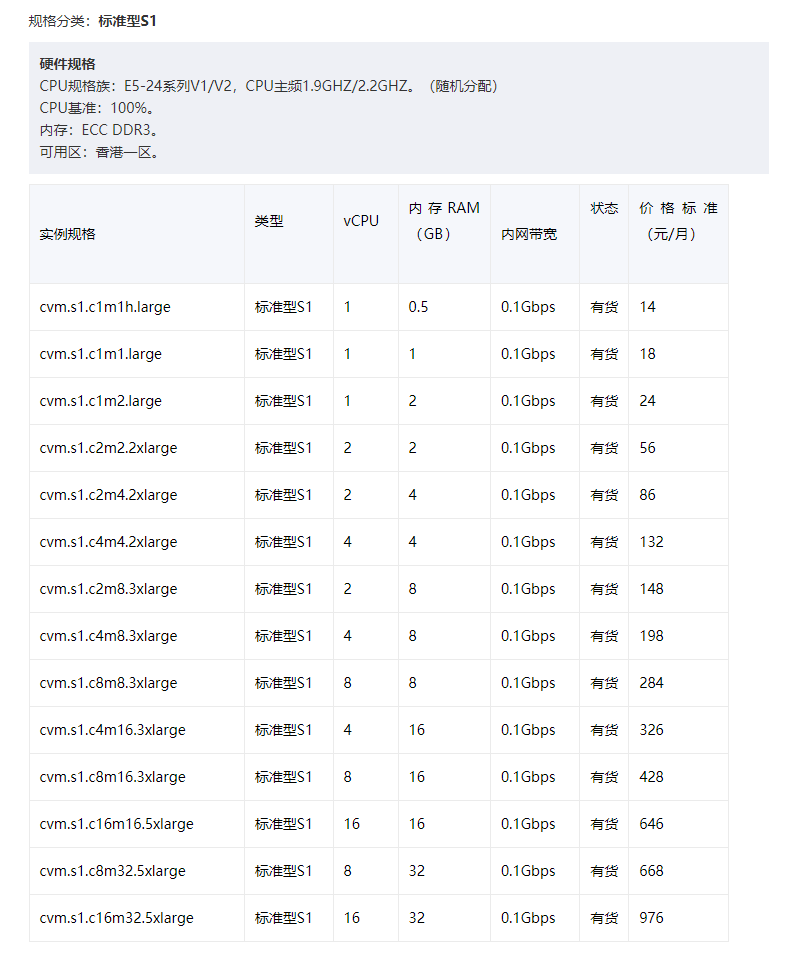Click 有货 status in c1m1h.large row
The width and height of the screenshot is (795, 977).
(604, 307)
